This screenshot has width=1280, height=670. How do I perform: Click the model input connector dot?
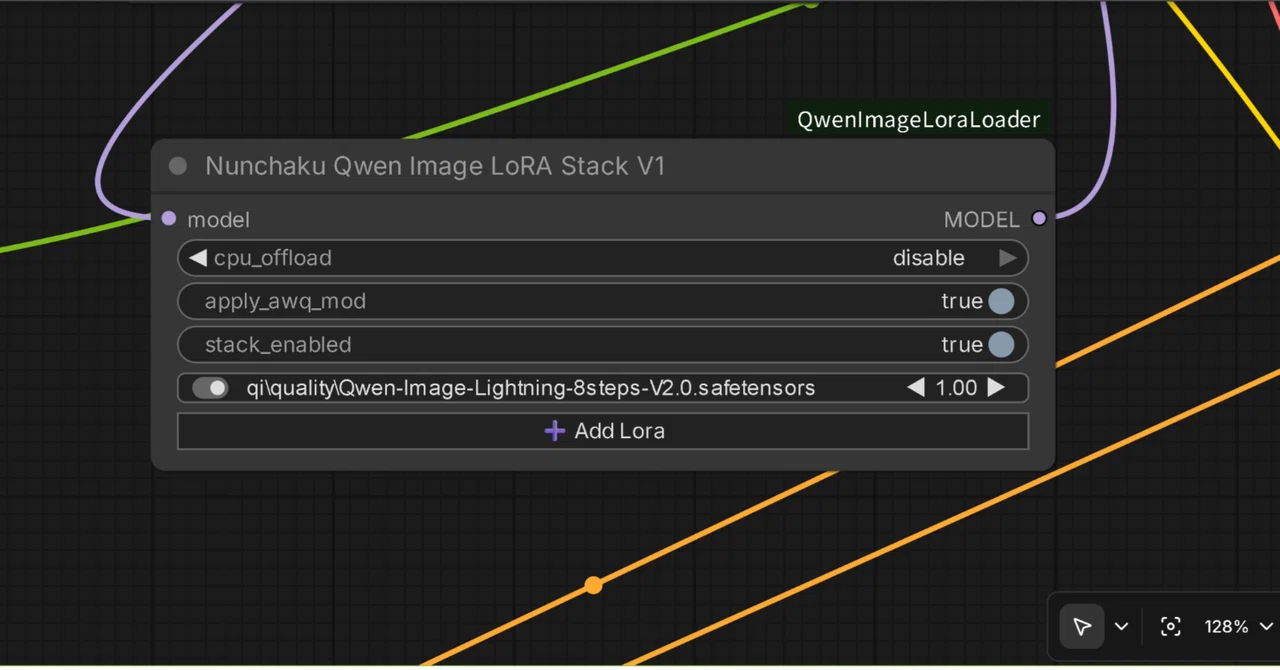pyautogui.click(x=168, y=218)
